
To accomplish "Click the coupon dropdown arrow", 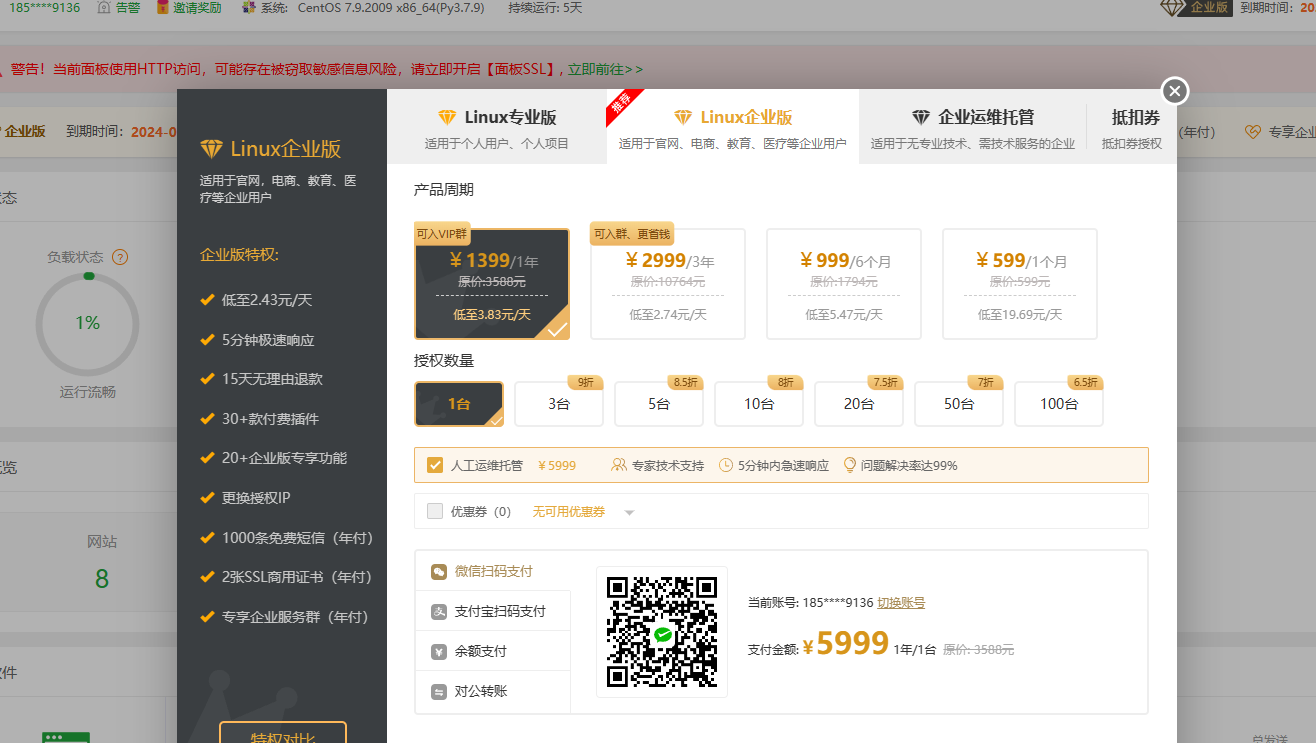I will coord(629,513).
